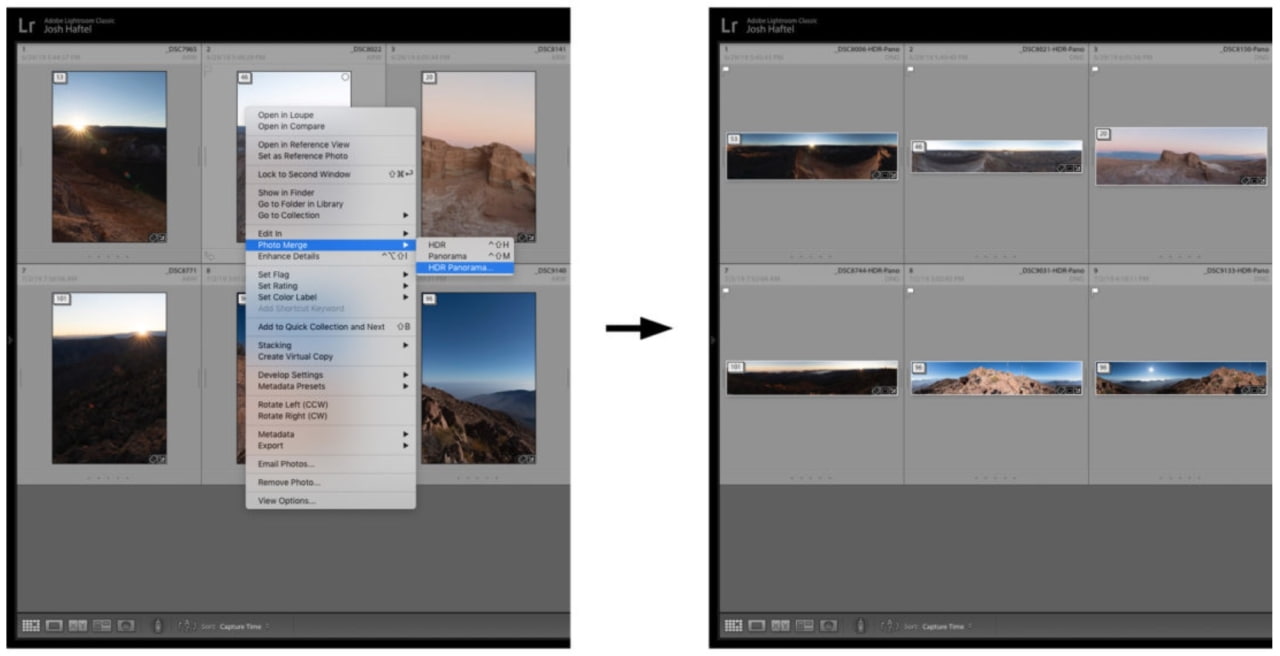Switch to Grid view in left window toolbar
Image resolution: width=1280 pixels, height=656 pixels.
point(31,626)
